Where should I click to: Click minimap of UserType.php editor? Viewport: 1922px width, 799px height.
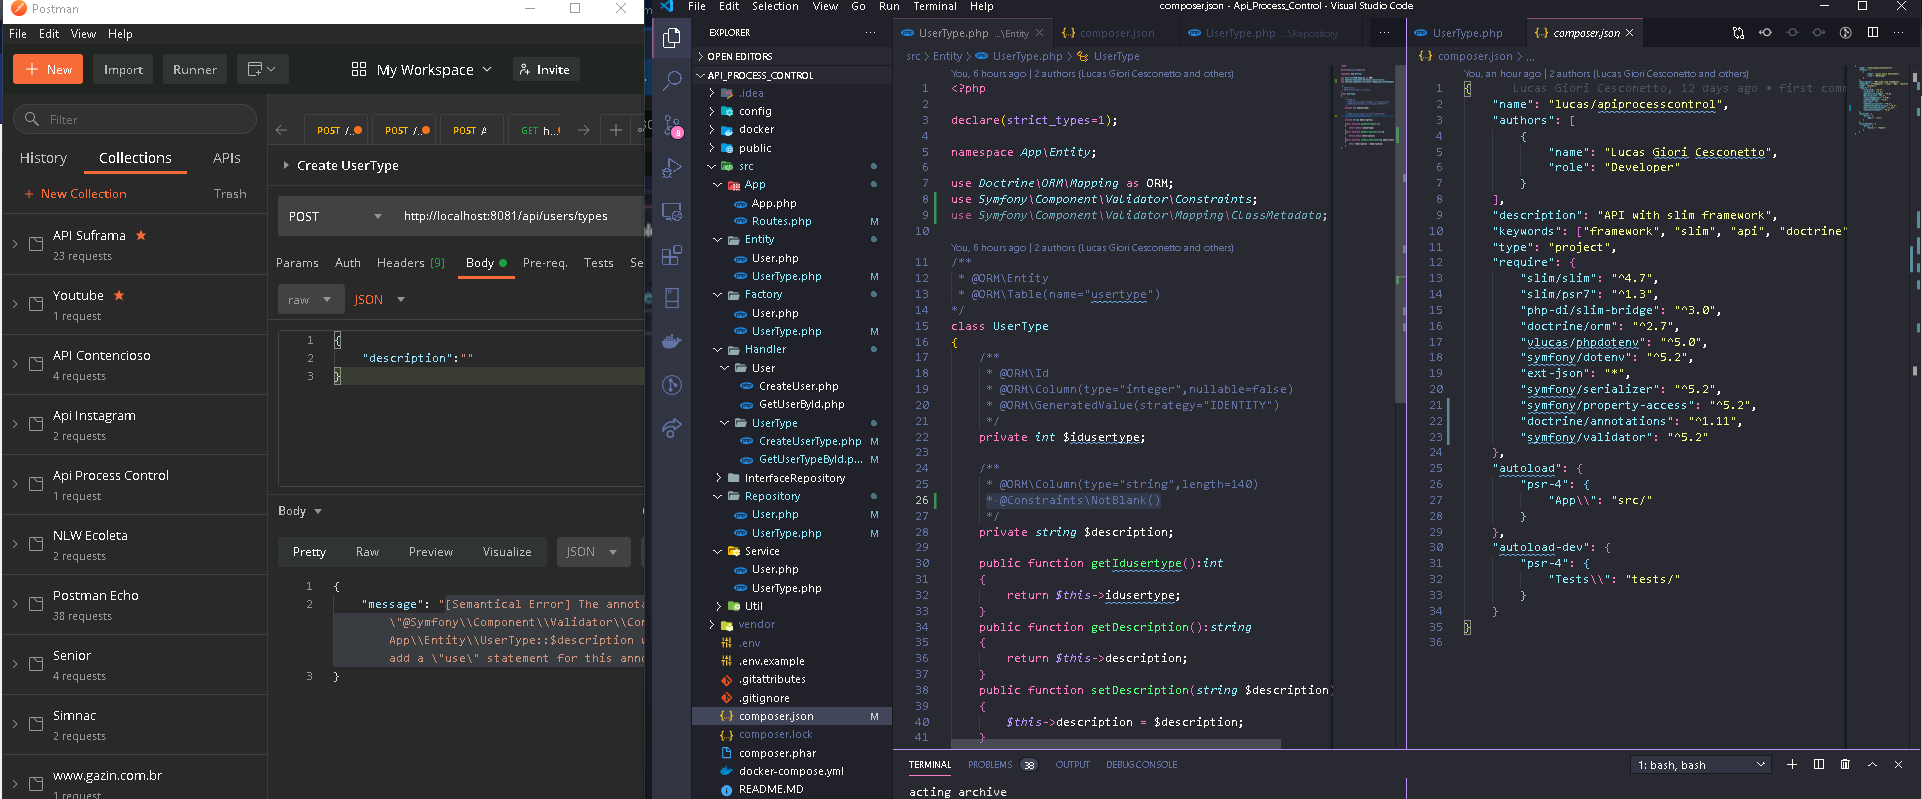(x=1365, y=110)
